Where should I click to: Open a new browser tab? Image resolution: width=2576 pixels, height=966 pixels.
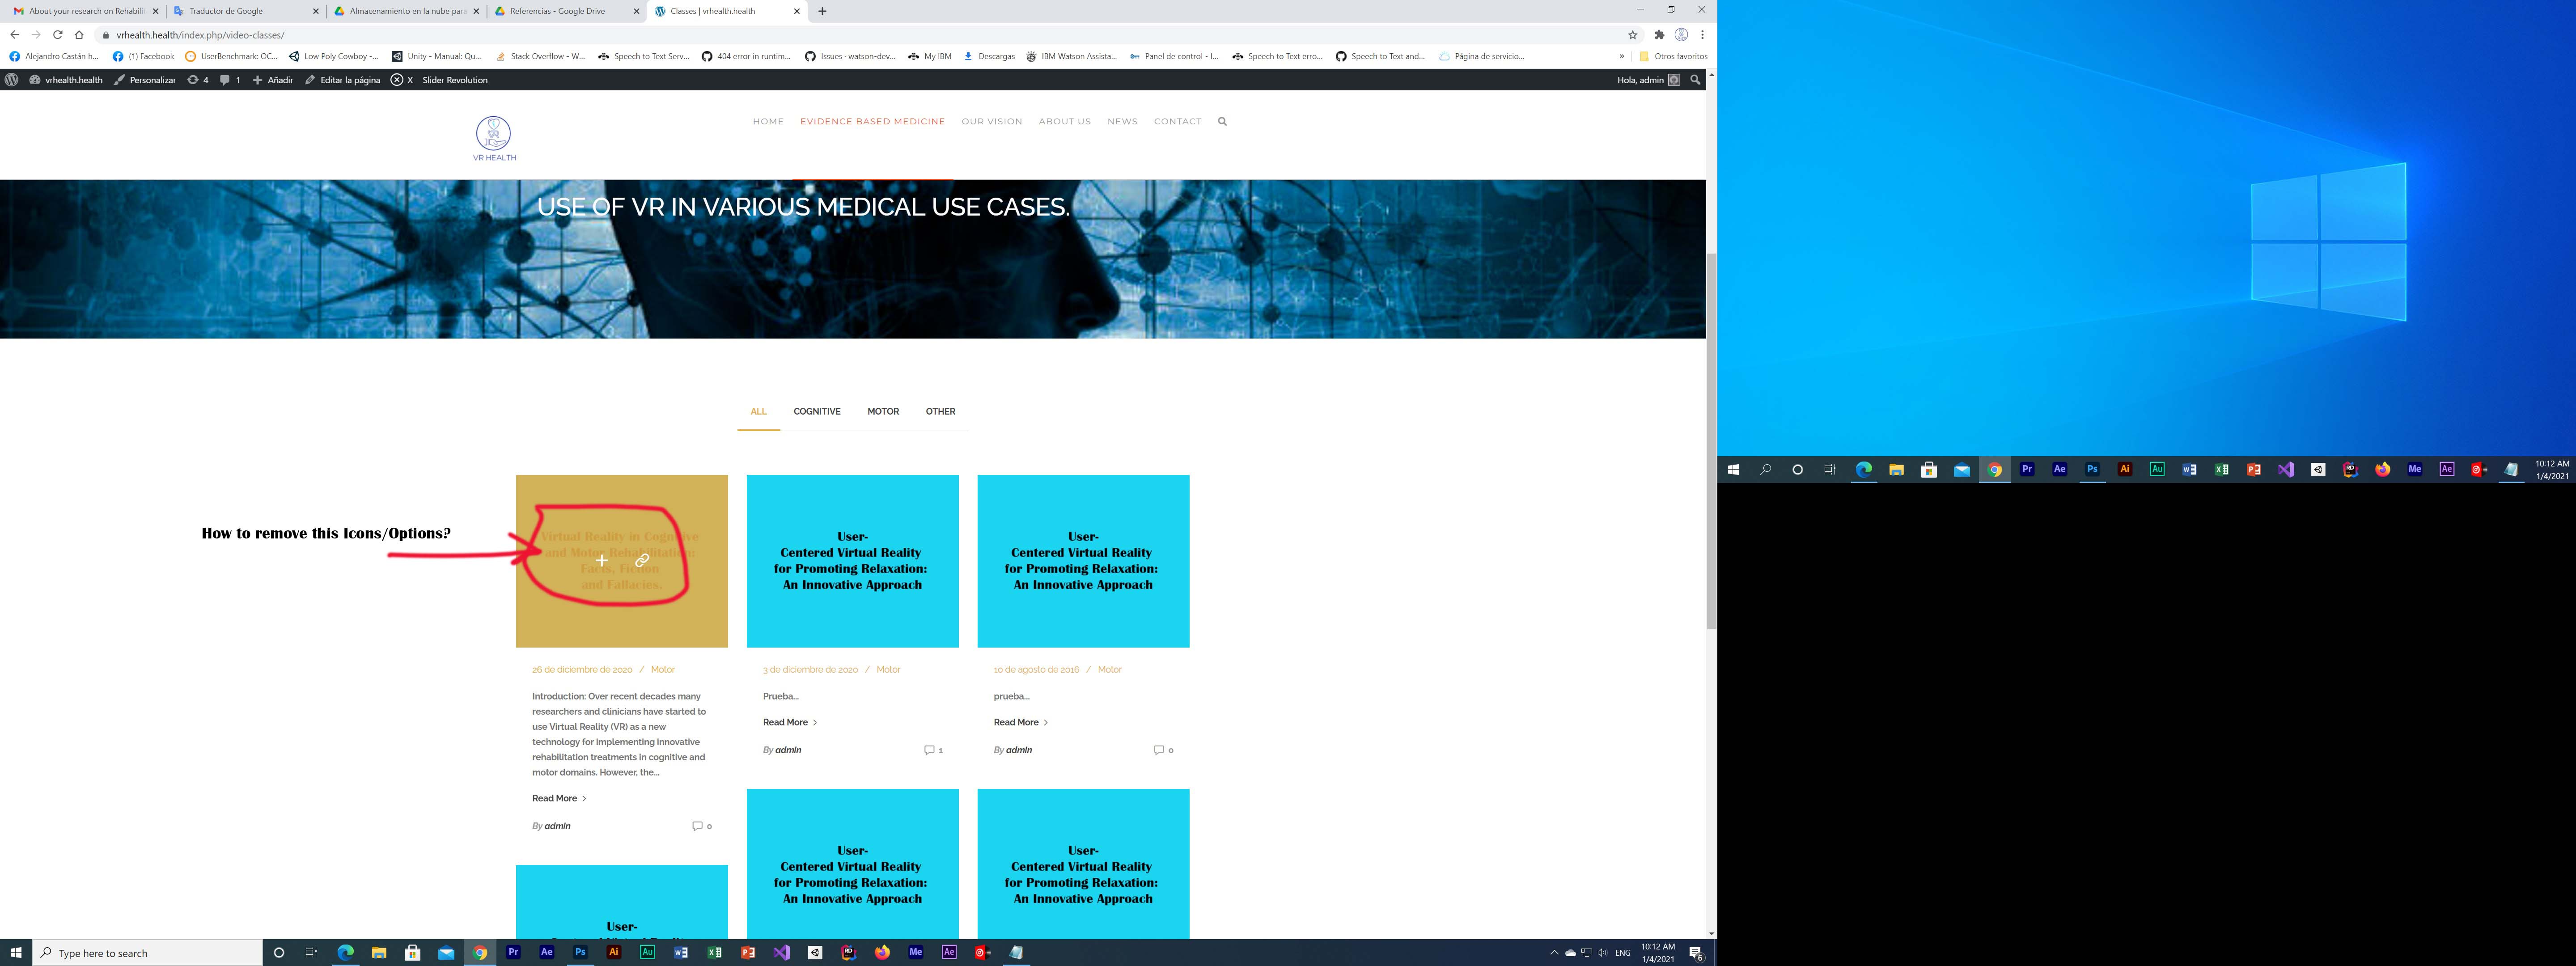822,11
